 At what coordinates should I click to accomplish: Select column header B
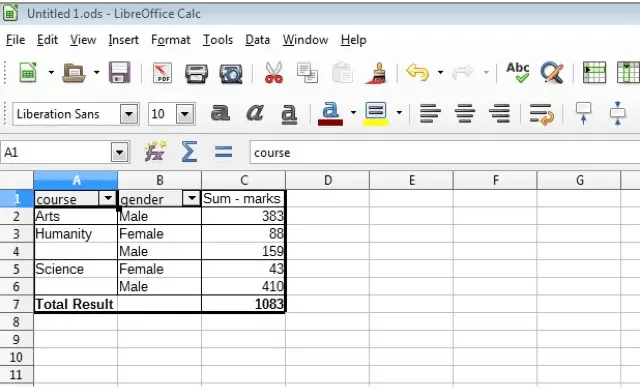[160, 180]
